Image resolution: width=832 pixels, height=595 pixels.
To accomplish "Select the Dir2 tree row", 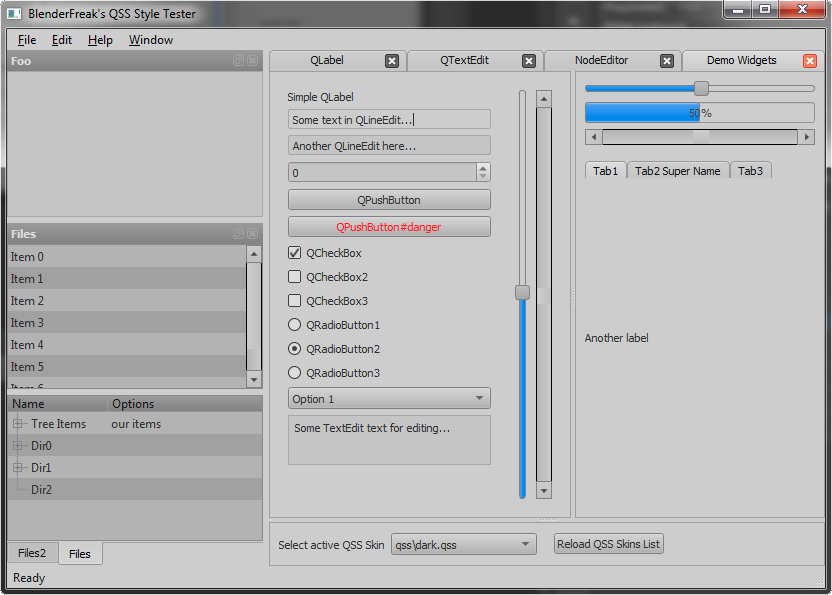I will click(135, 489).
